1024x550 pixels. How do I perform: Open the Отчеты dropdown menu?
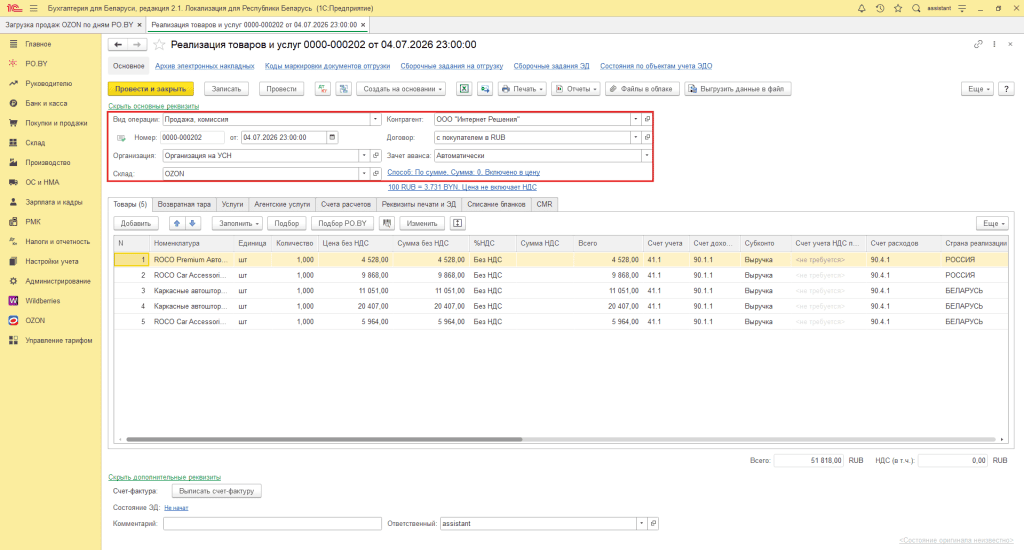point(576,89)
